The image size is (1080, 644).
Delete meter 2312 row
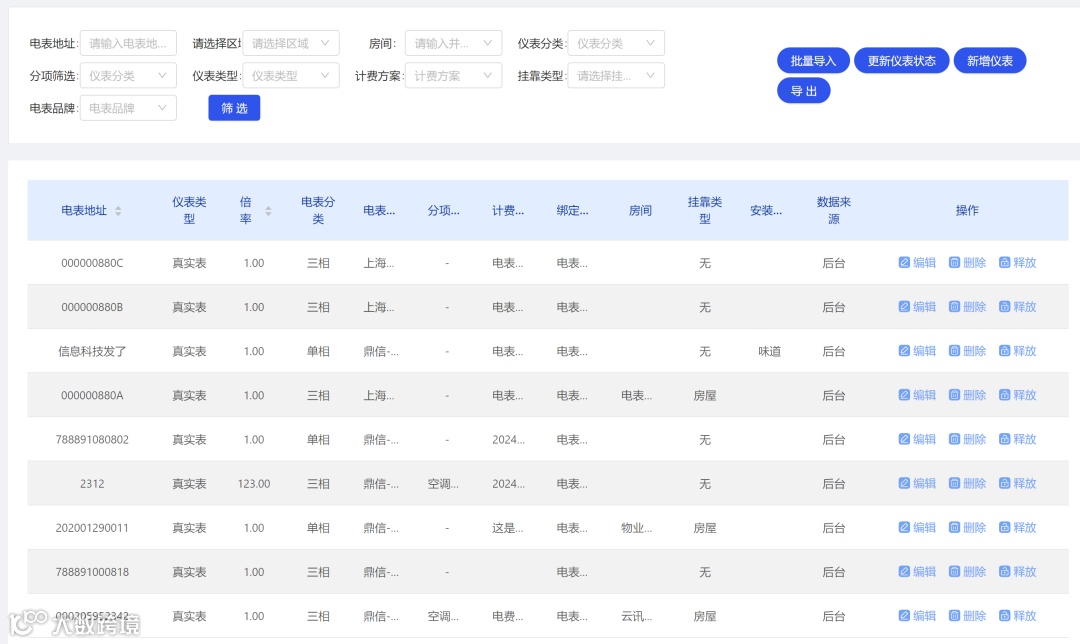coord(967,483)
